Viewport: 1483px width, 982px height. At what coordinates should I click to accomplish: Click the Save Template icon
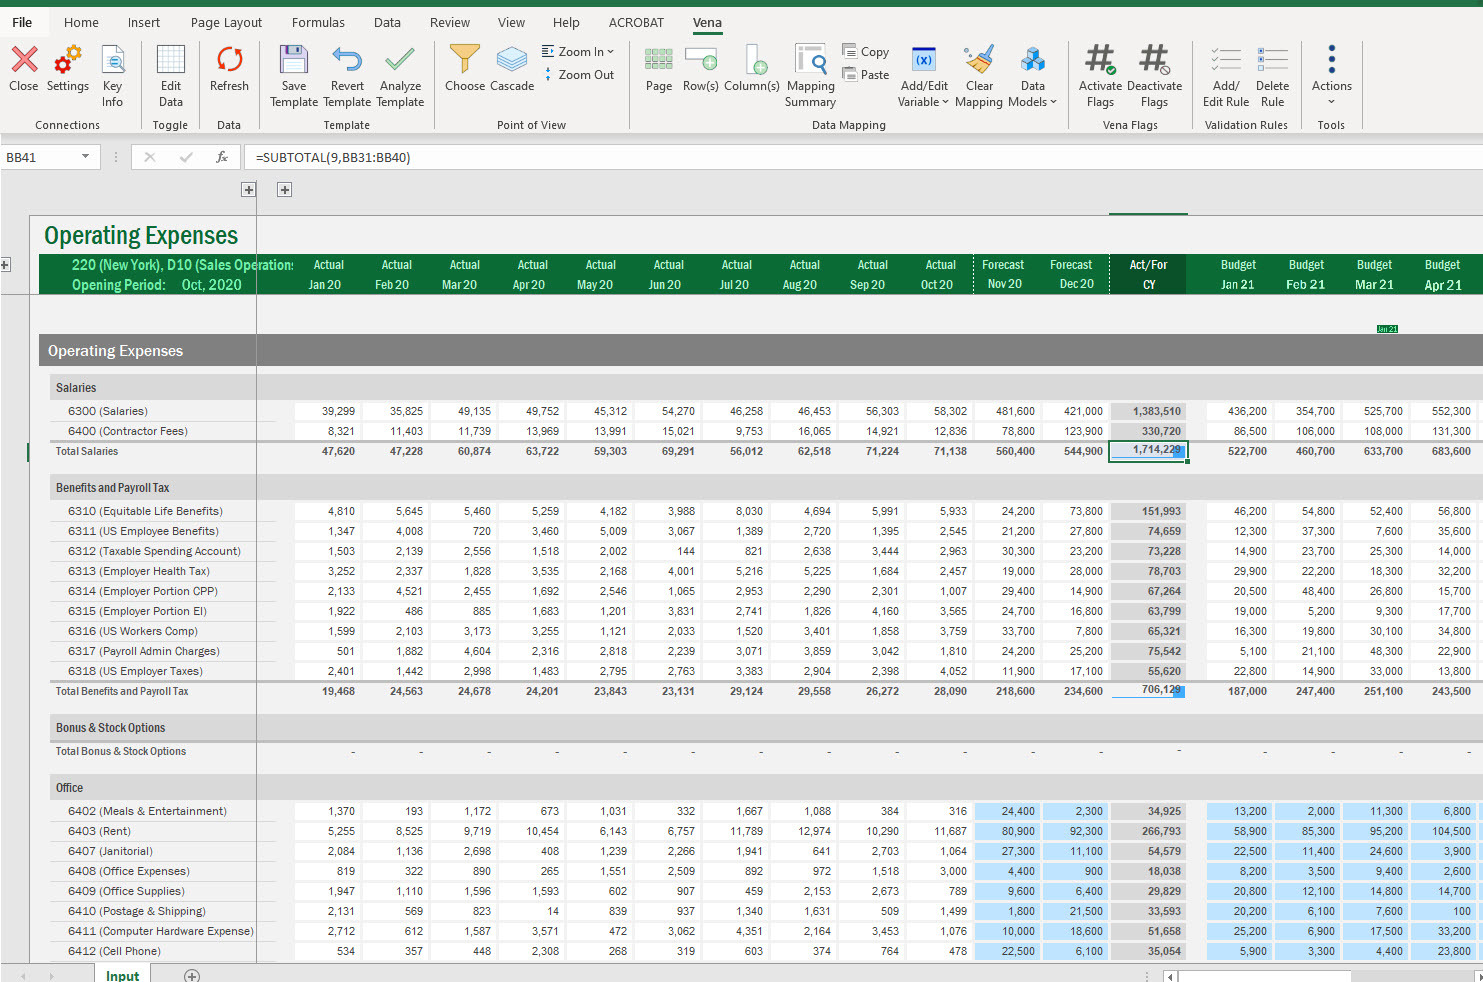(293, 61)
